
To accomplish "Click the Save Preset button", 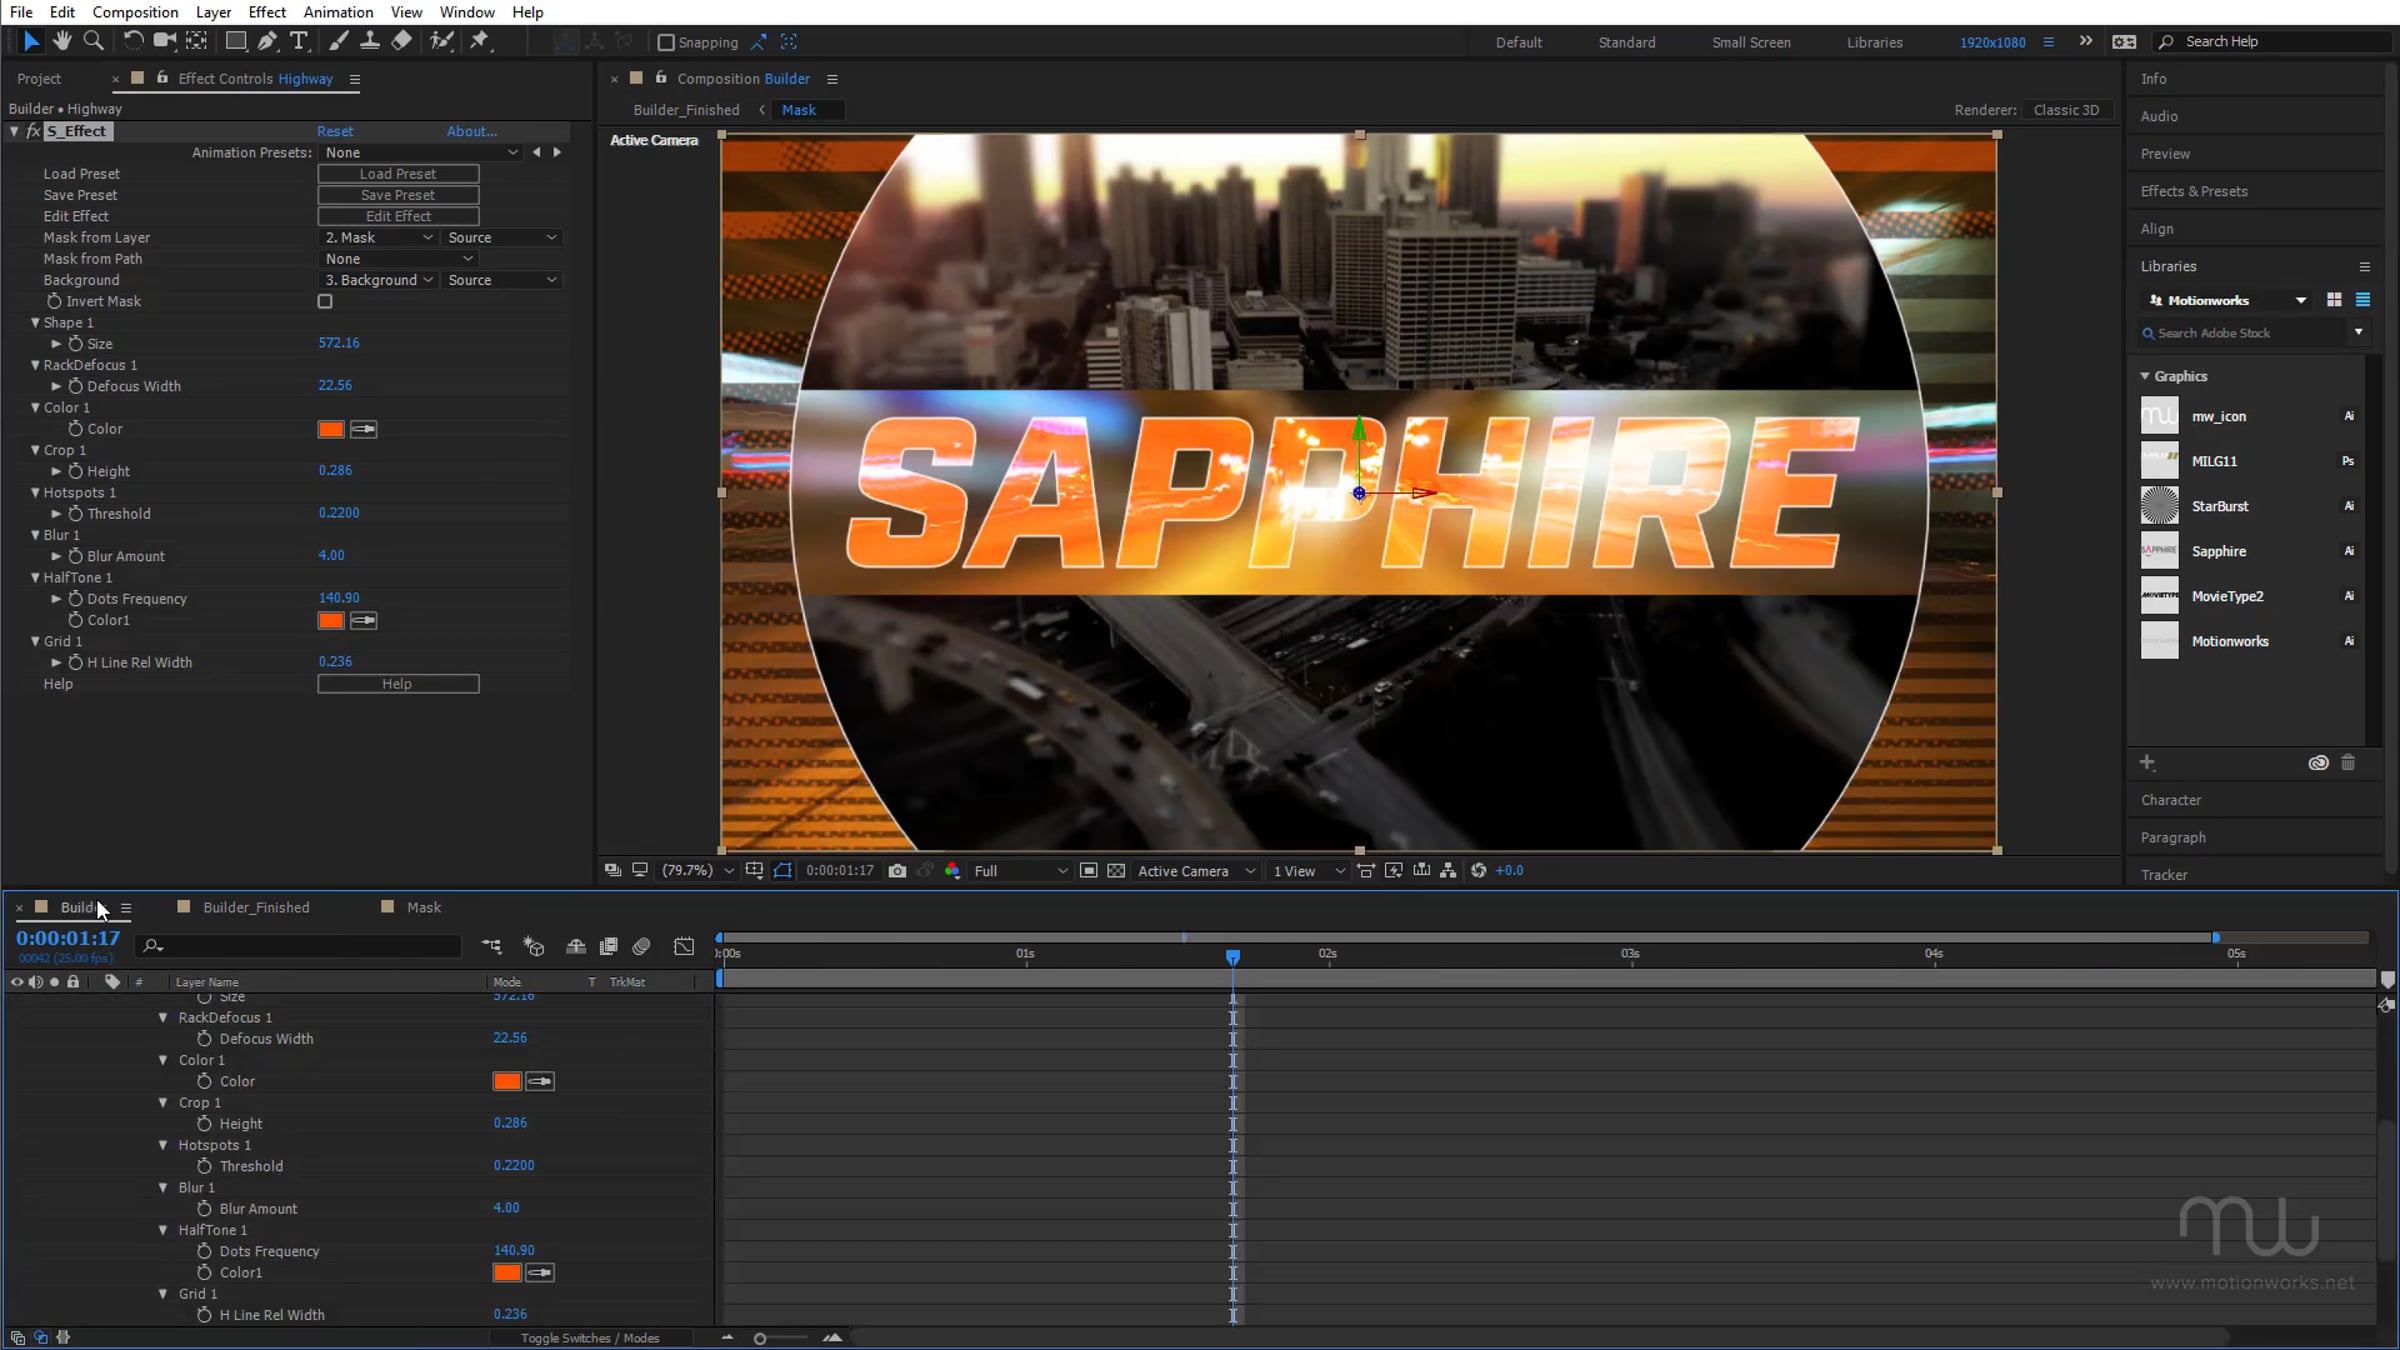I will click(398, 195).
